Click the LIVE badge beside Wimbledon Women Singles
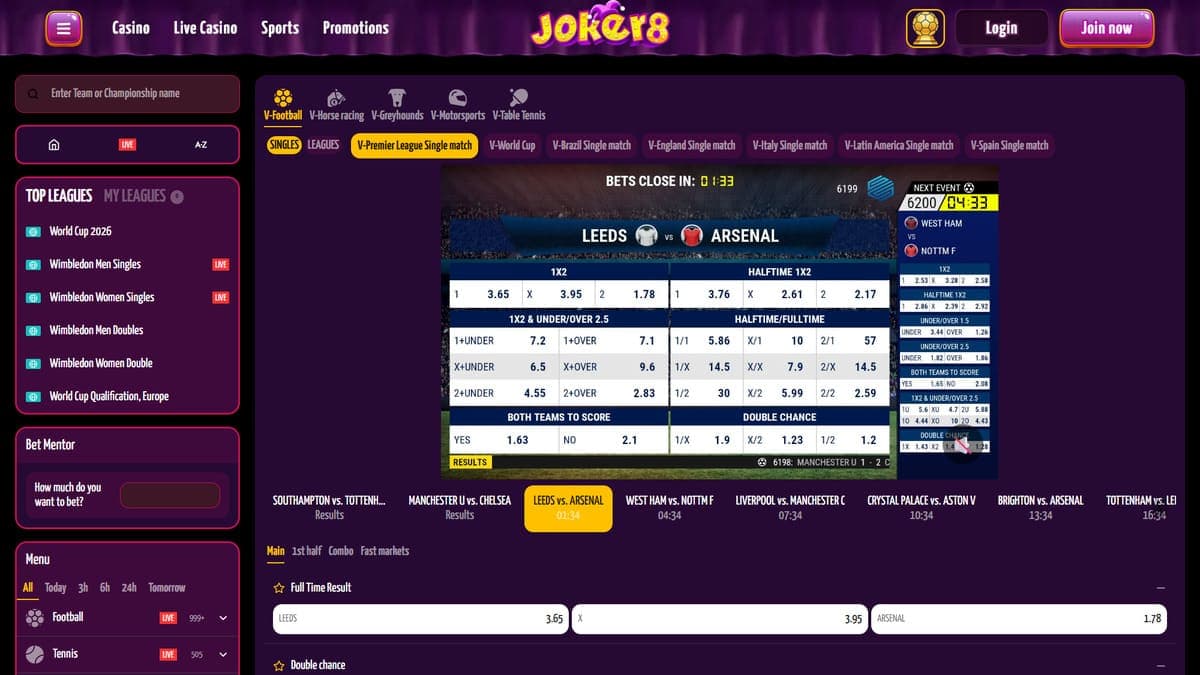1200x675 pixels. [221, 297]
